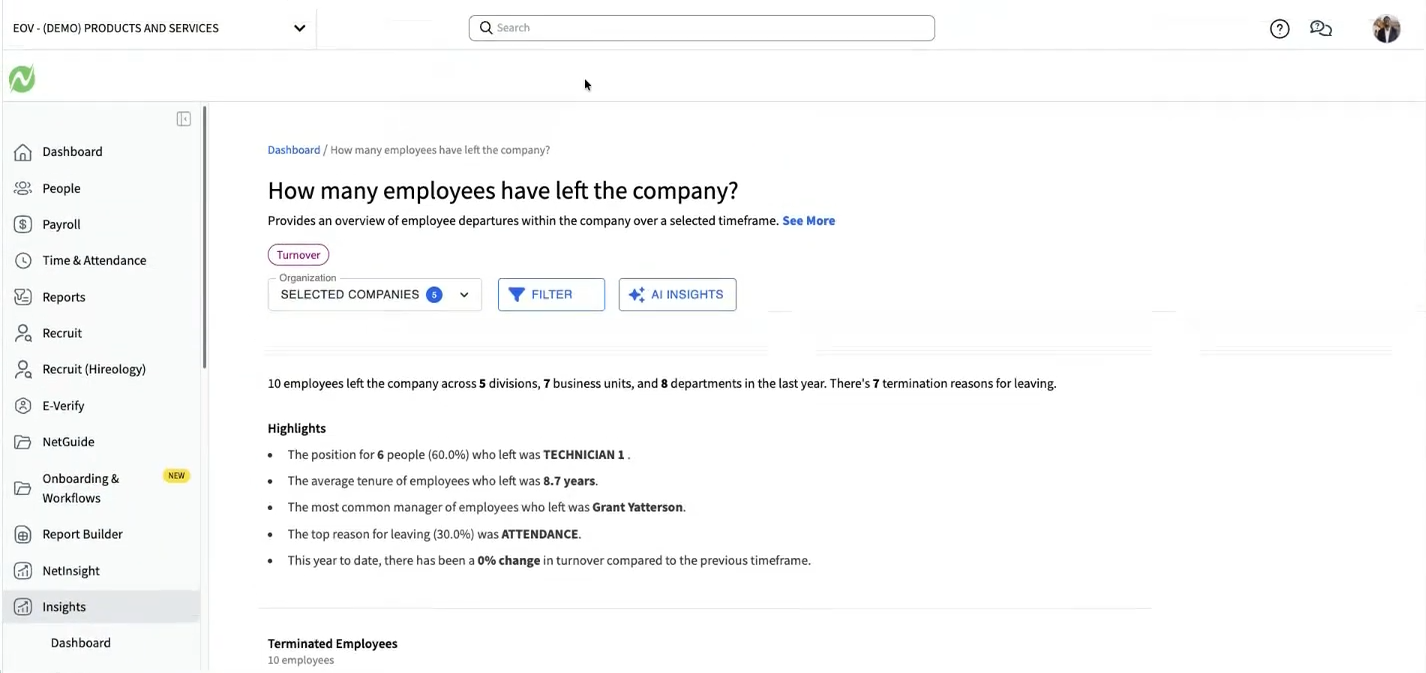
Task: Click the user profile avatar
Action: click(1386, 28)
